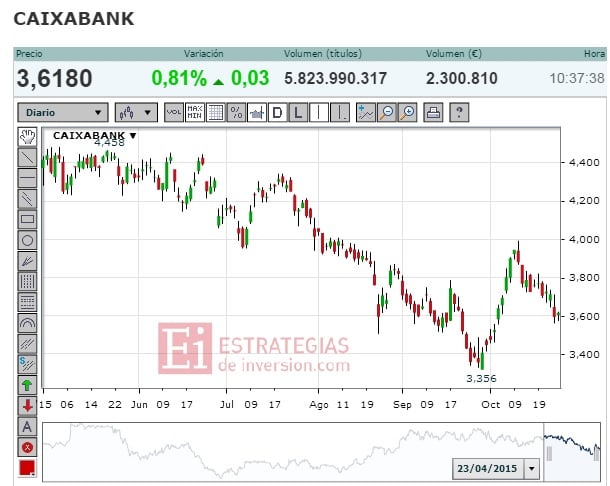The height and width of the screenshot is (486, 610).
Task: Select the diagonal trend line tool
Action: click(27, 157)
